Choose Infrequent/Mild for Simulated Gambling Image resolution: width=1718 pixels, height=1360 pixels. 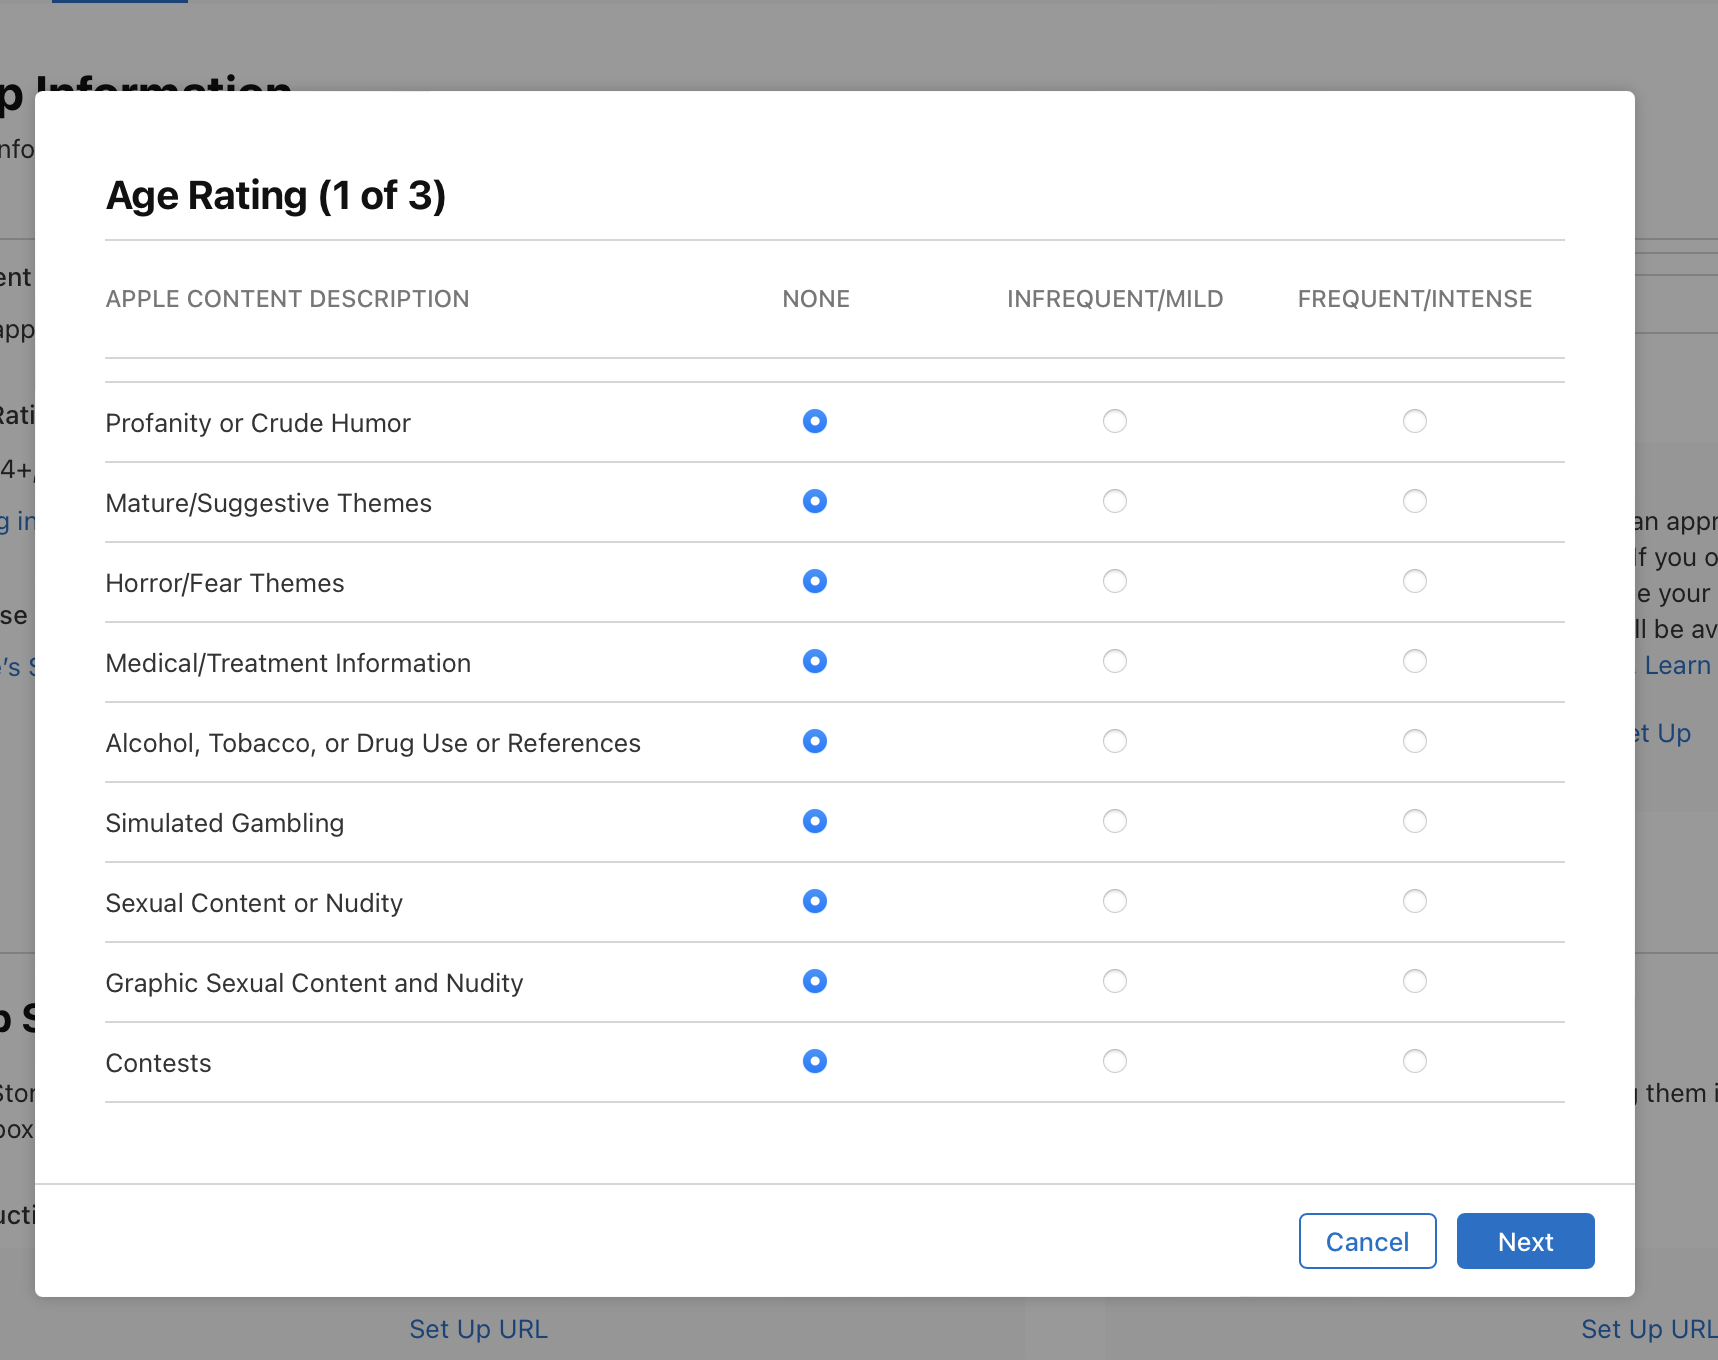pyautogui.click(x=1115, y=821)
